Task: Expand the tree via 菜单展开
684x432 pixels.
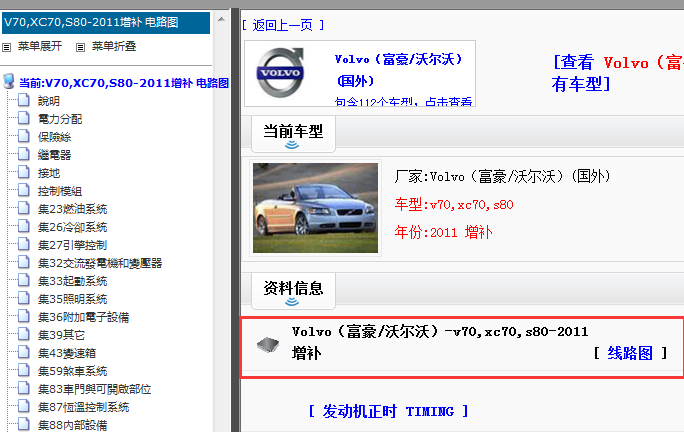Action: (40, 46)
